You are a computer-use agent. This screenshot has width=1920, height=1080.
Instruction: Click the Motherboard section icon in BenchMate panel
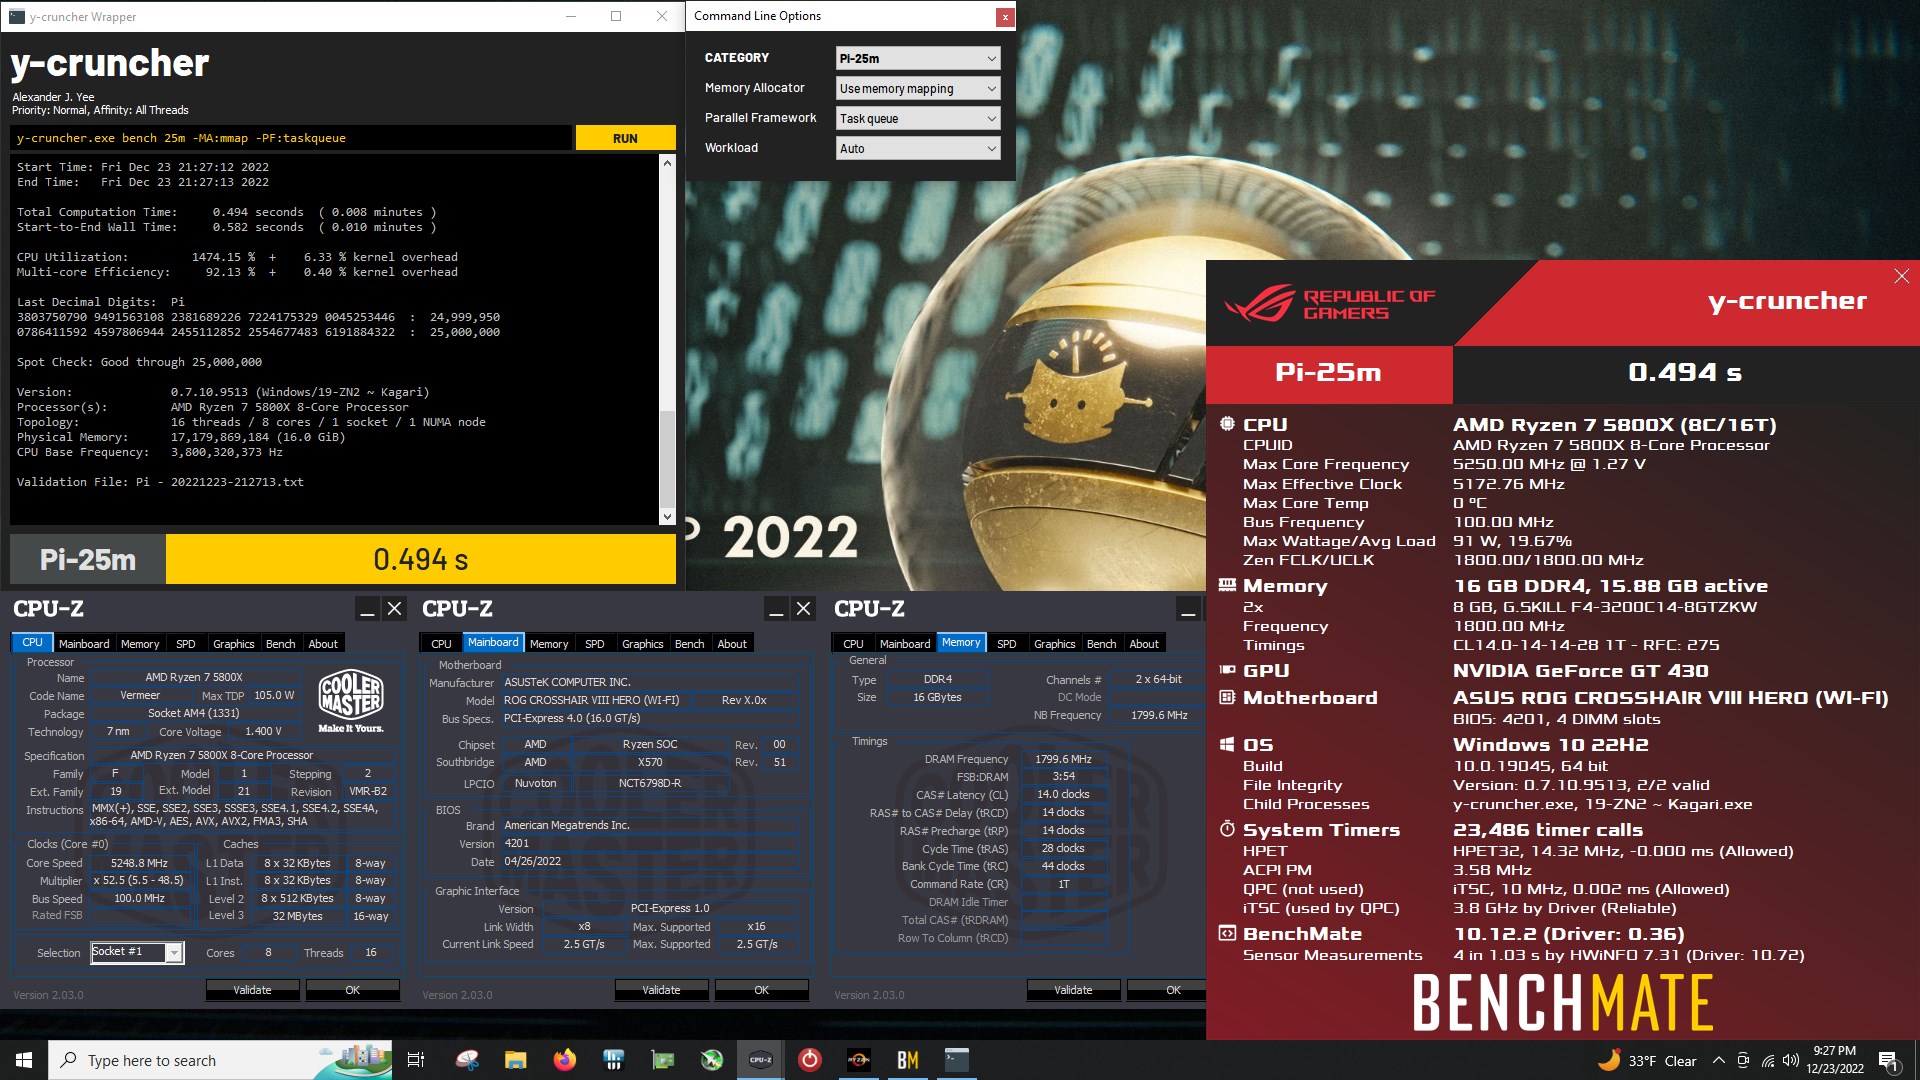[1227, 697]
